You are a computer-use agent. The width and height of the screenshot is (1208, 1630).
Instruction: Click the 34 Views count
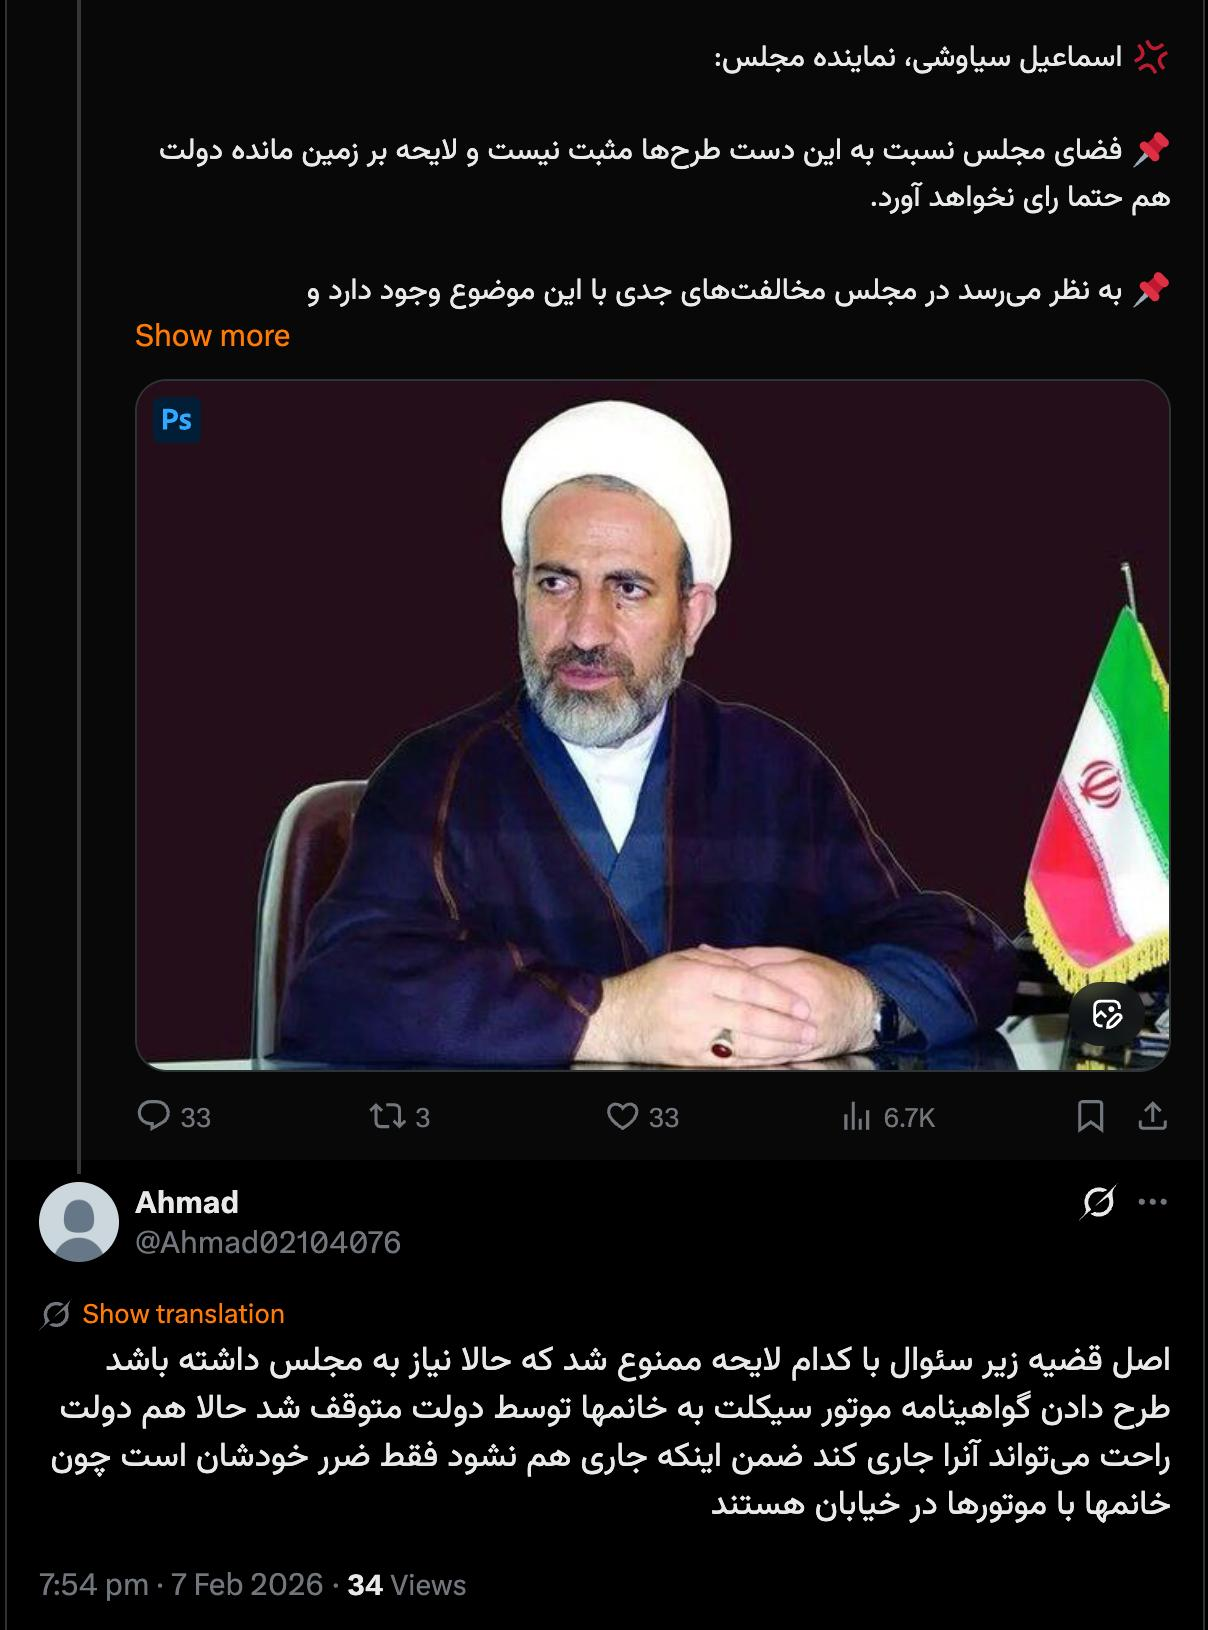[x=406, y=1585]
